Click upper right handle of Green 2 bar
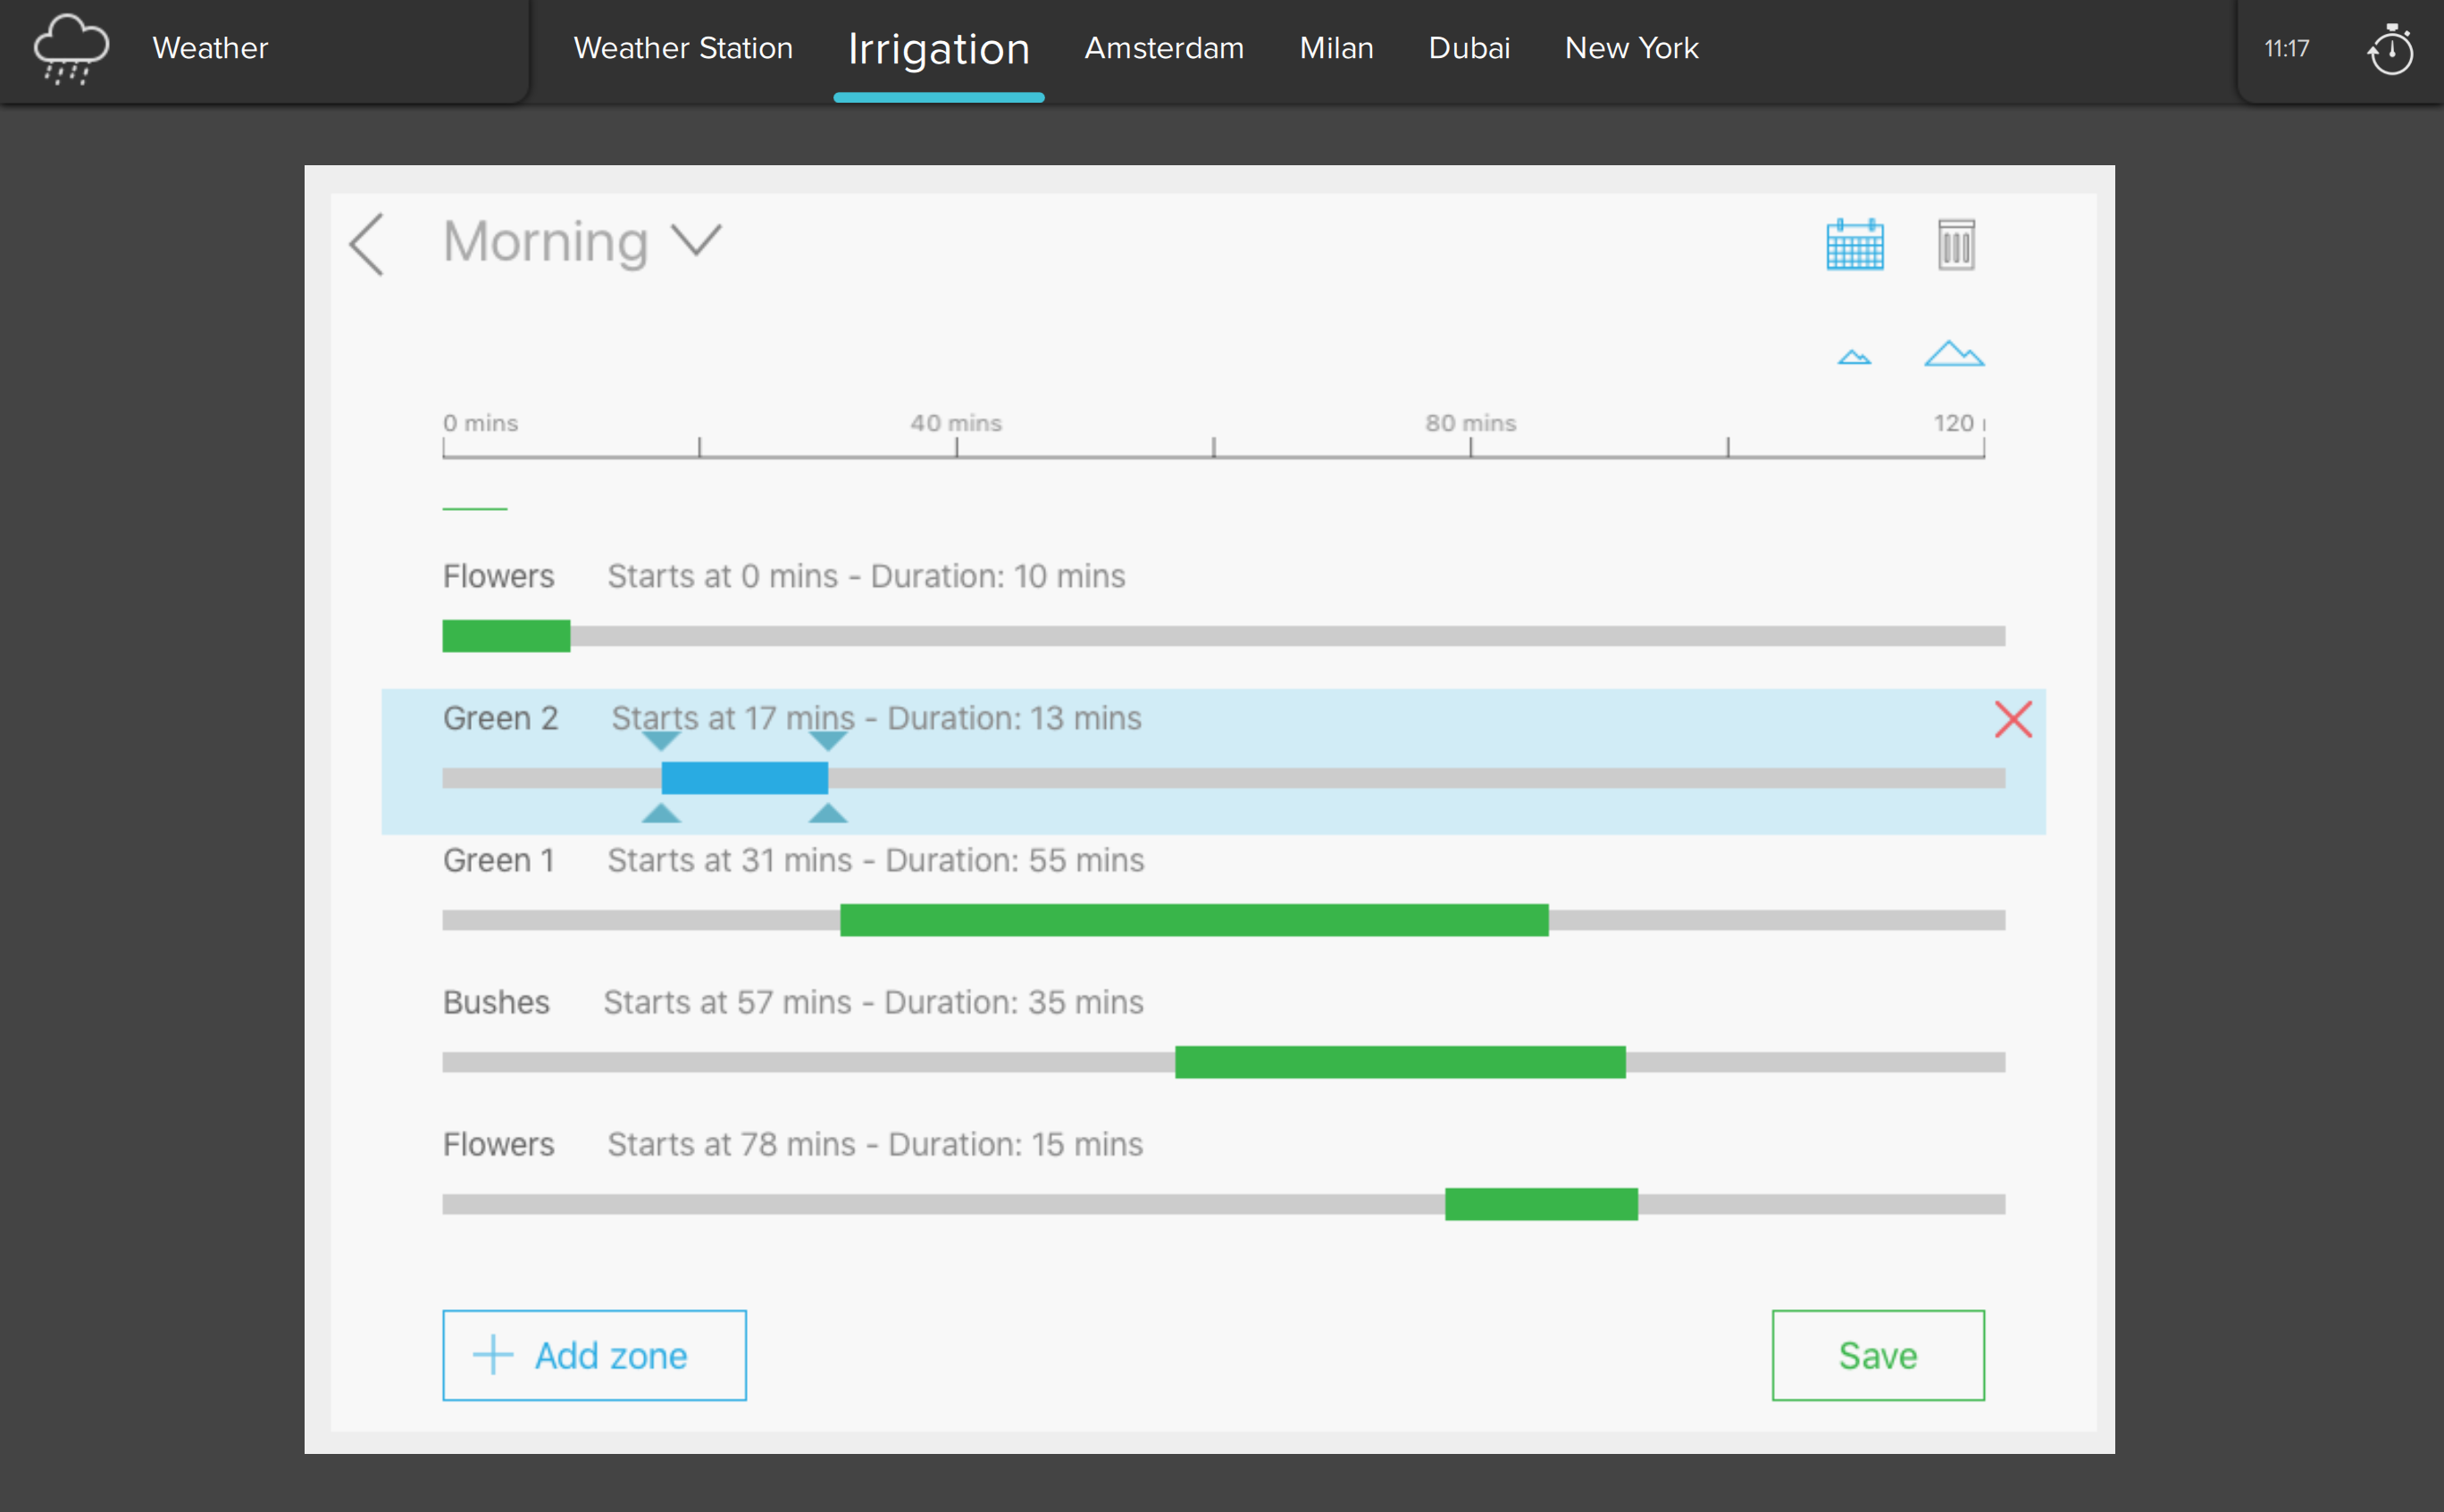Viewport: 2444px width, 1512px height. coord(828,741)
